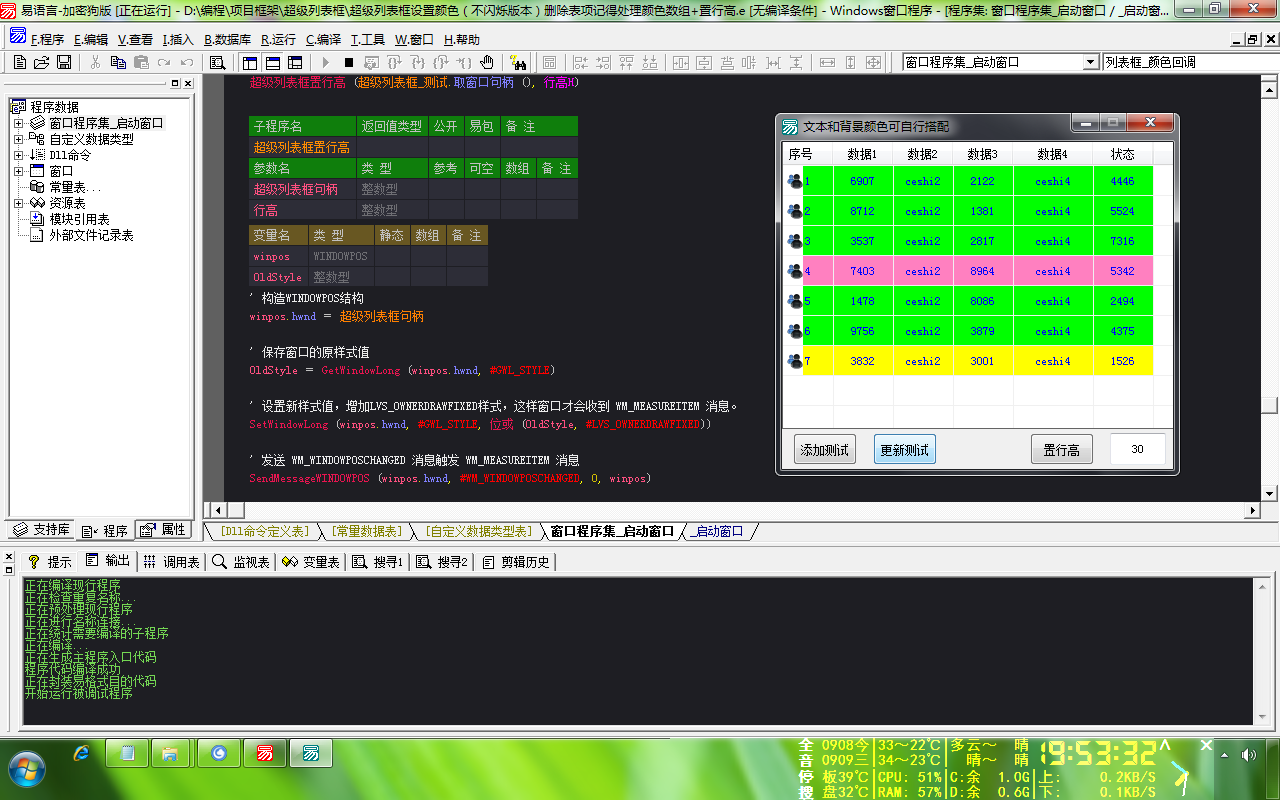Viewport: 1280px width, 800px height.
Task: Click the 置行高 button
Action: pyautogui.click(x=1061, y=450)
